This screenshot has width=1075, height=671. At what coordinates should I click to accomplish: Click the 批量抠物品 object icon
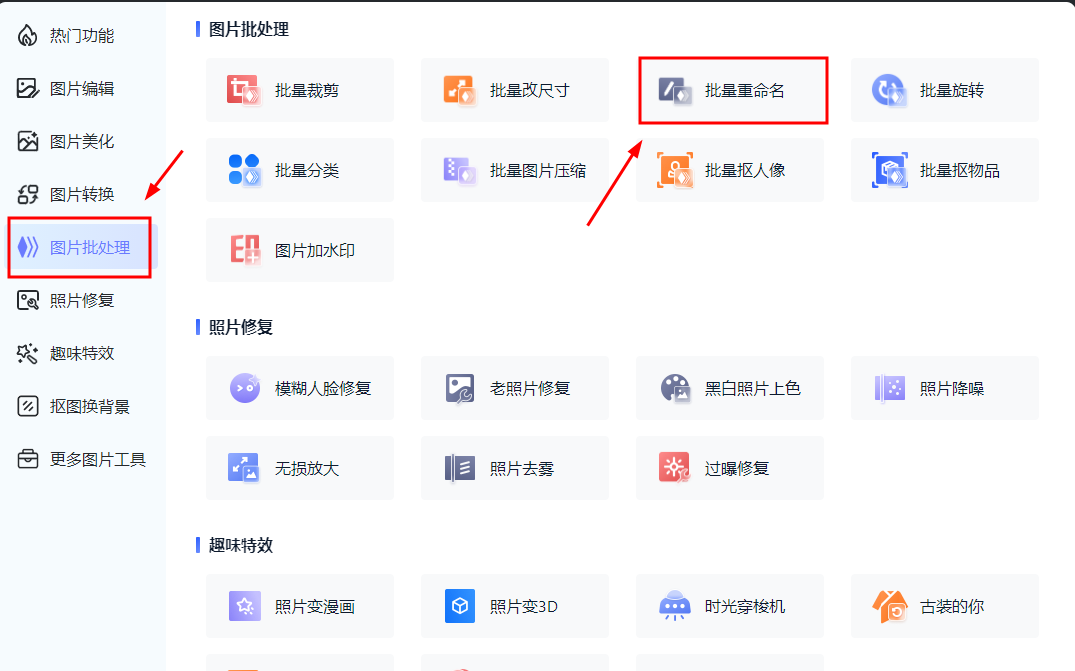tap(890, 170)
